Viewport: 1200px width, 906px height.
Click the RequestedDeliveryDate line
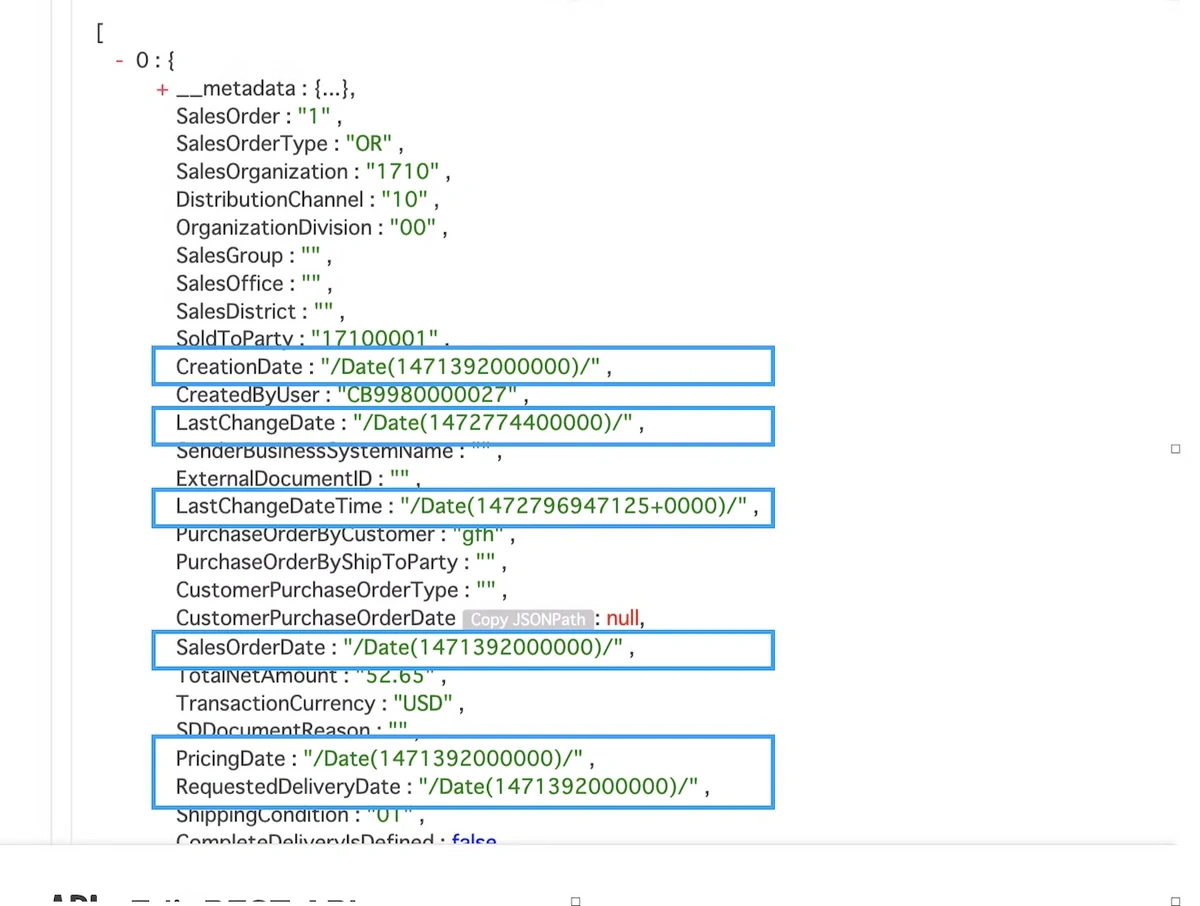443,787
